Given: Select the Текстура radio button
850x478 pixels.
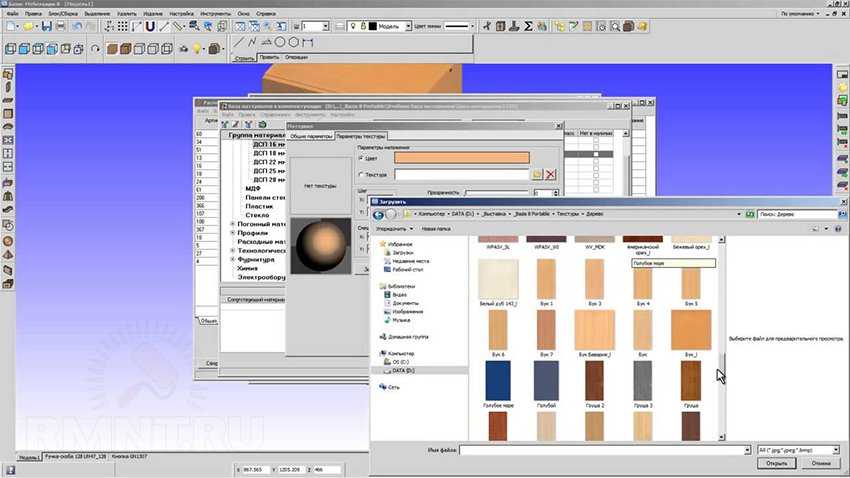Looking at the screenshot, I should [x=360, y=174].
